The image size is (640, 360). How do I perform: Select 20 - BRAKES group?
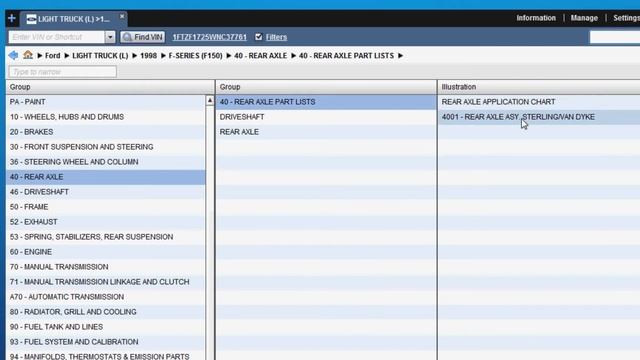click(x=106, y=132)
